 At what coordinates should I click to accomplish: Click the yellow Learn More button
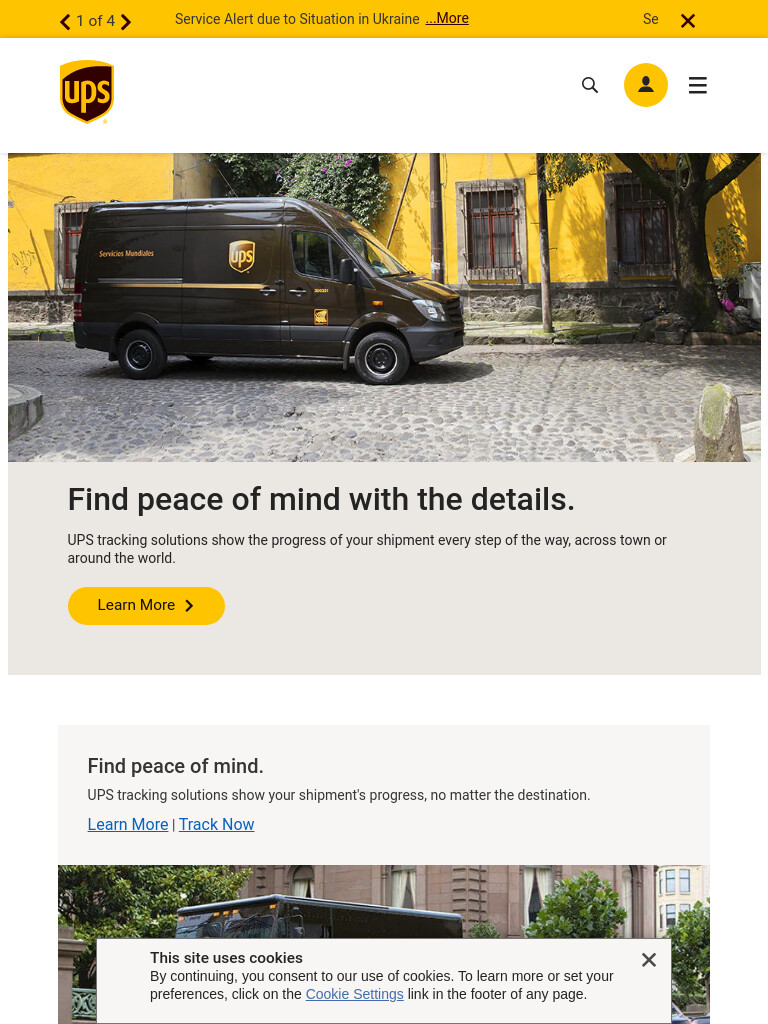(146, 605)
